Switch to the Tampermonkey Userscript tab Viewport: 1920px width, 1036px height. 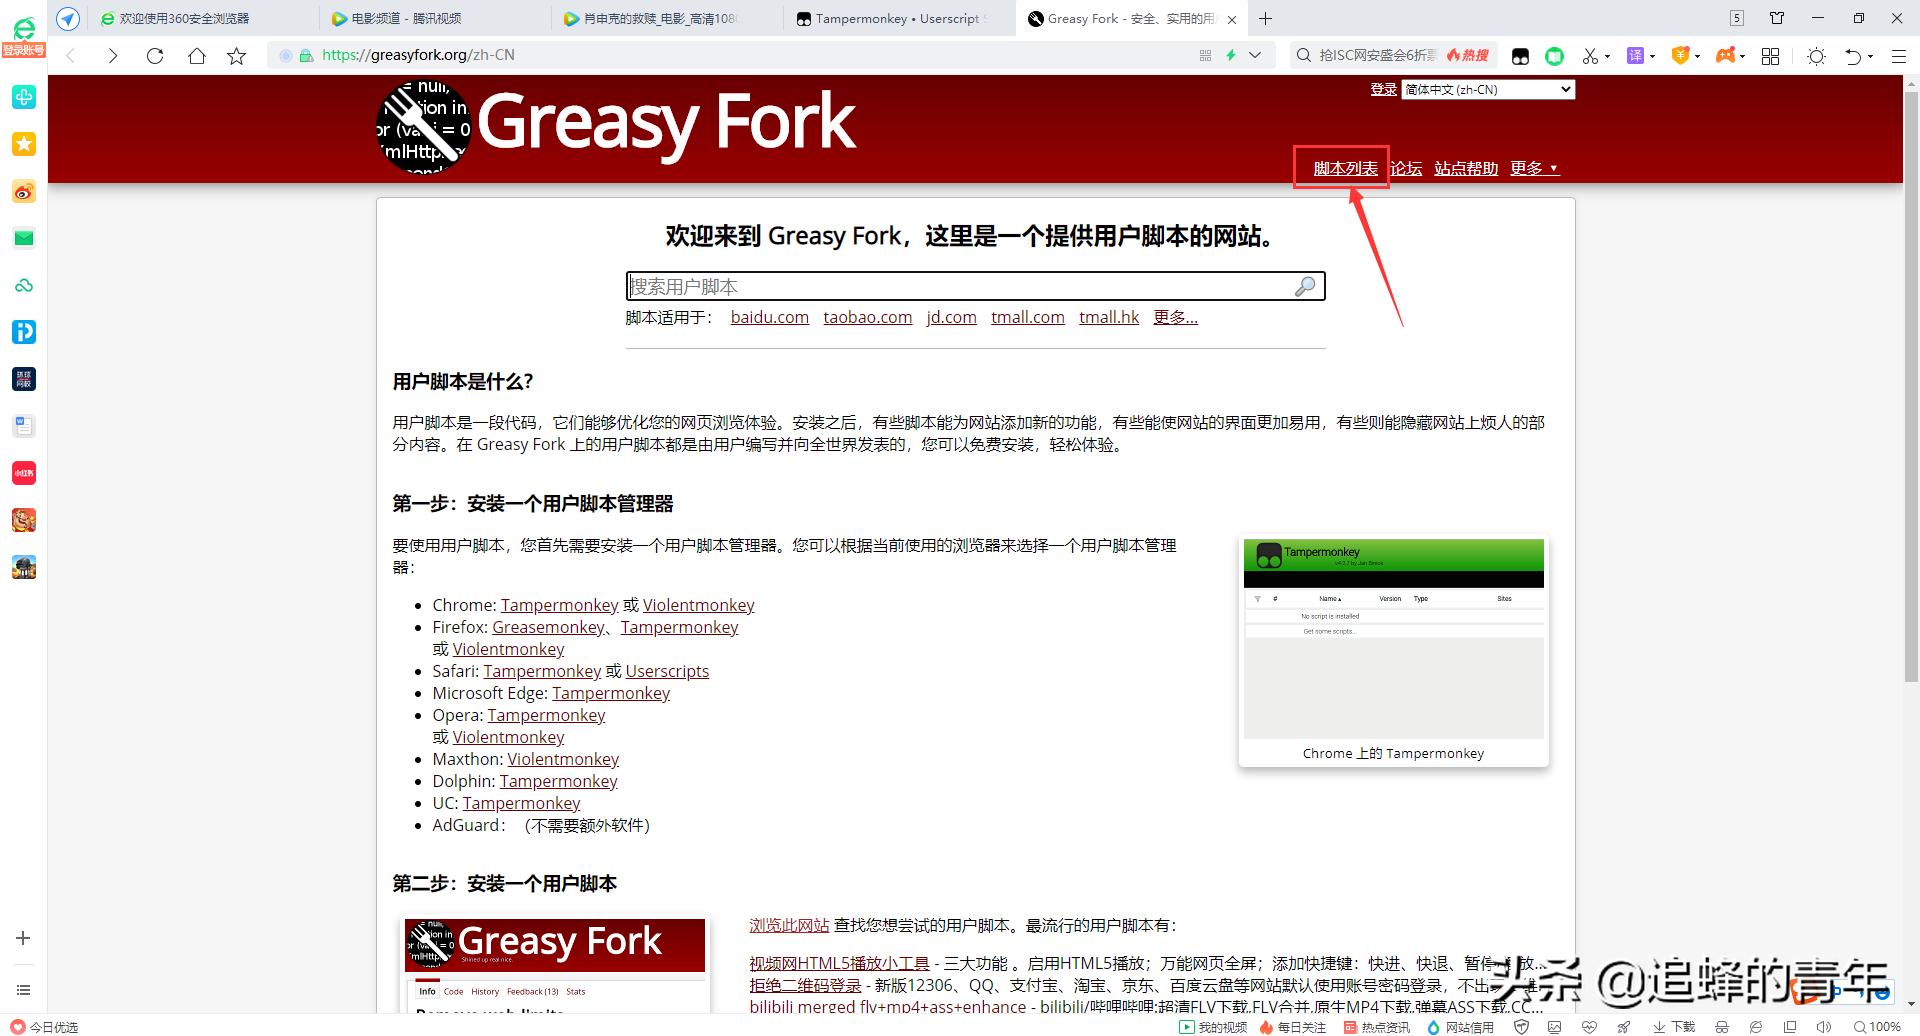900,18
